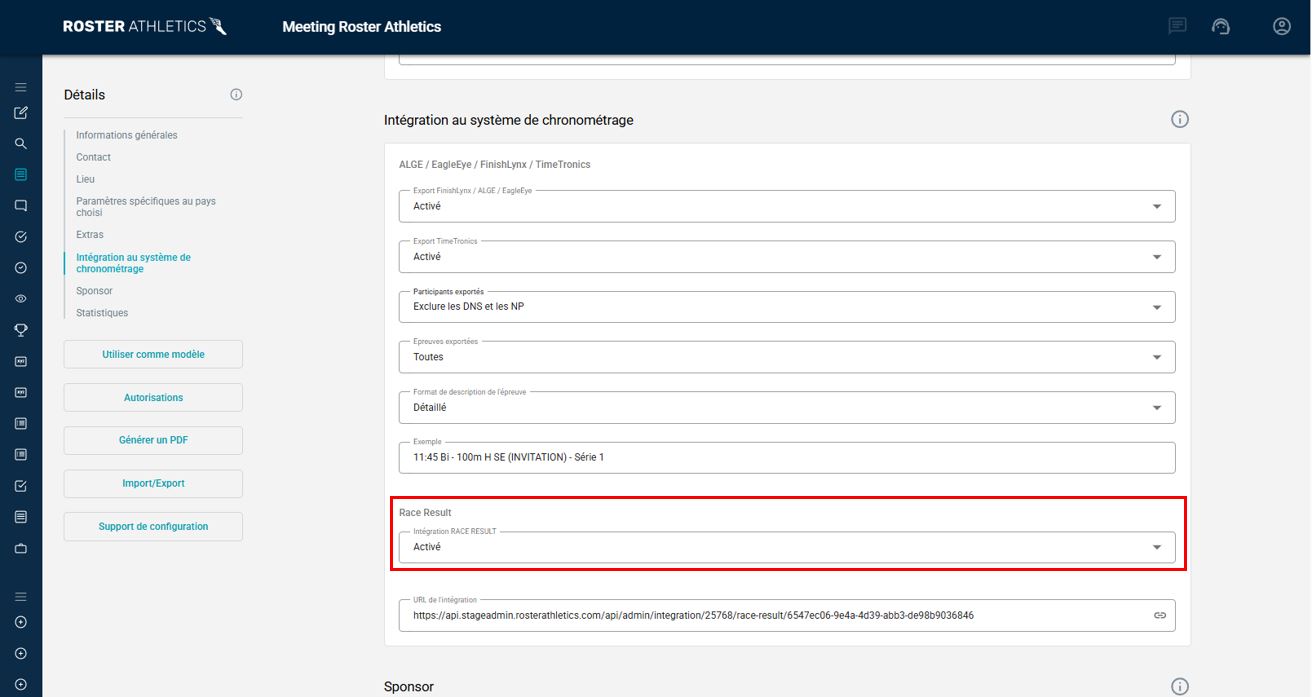1314x697 pixels.
Task: Click the Meeting Roster Athletics title
Action: (361, 27)
